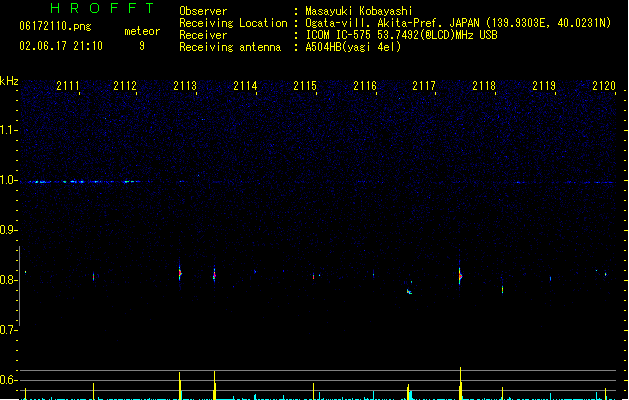The width and height of the screenshot is (629, 400).
Task: Click the receiver ICOM IC-575 text
Action: 401,35
